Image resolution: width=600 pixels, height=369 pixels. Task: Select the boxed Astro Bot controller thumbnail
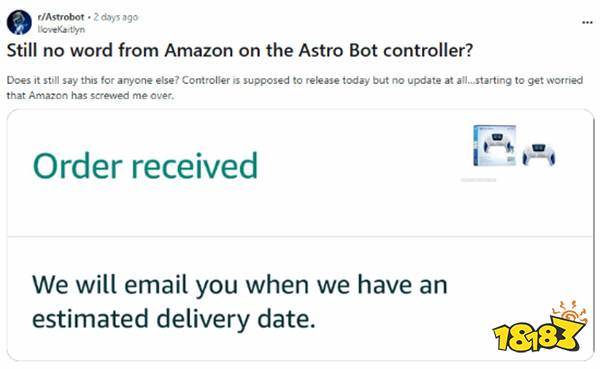(494, 145)
